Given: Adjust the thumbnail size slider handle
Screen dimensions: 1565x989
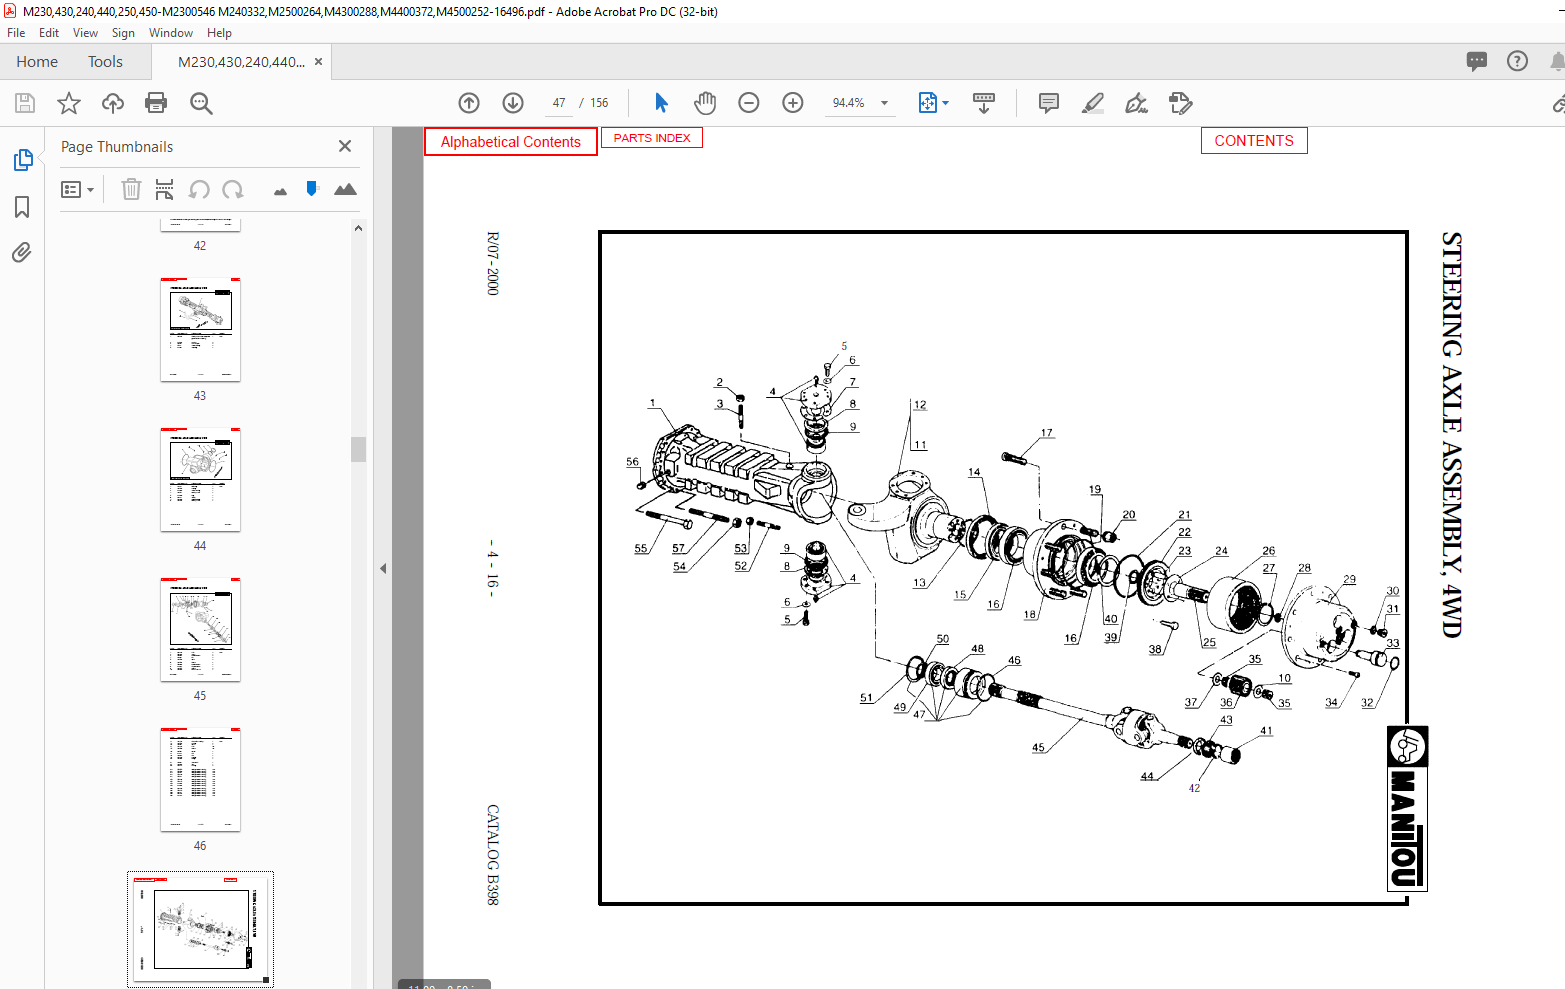Looking at the screenshot, I should [x=312, y=188].
